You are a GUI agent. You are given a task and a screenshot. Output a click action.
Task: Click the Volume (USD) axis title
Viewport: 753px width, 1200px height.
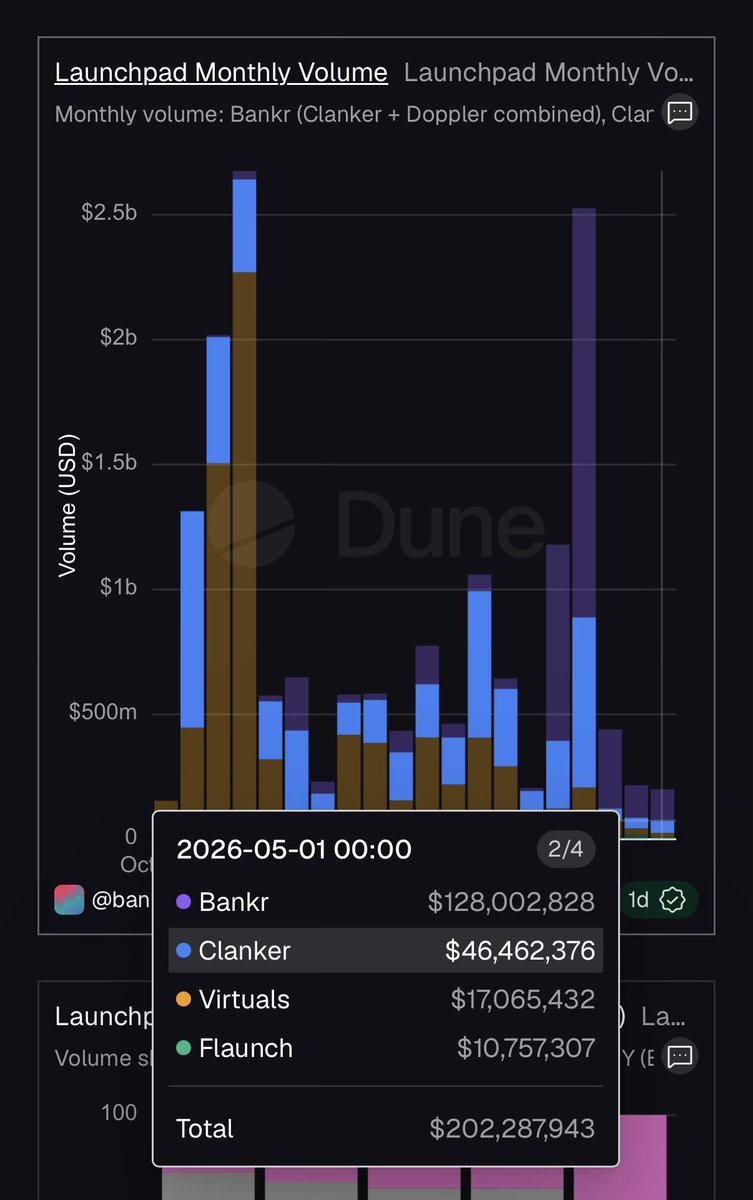coord(67,505)
